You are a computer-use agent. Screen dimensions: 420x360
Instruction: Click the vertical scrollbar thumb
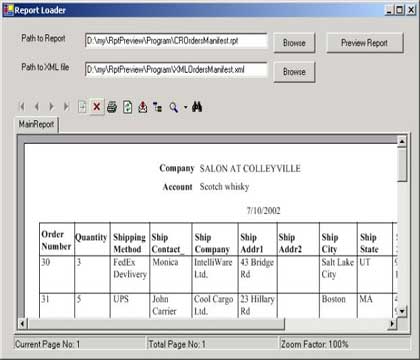pyautogui.click(x=402, y=164)
